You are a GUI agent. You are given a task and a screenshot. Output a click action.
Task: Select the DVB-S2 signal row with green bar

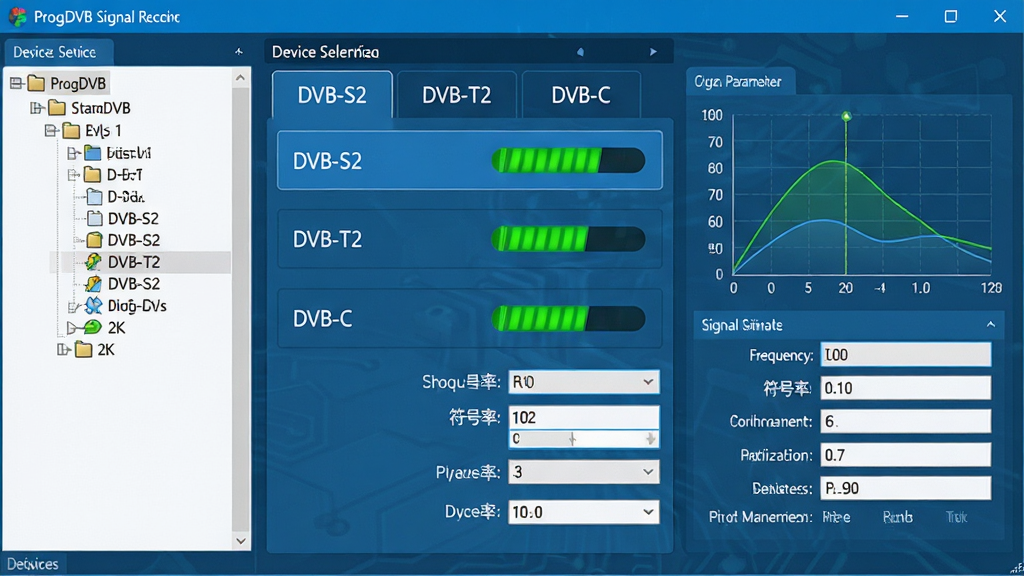[x=470, y=161]
